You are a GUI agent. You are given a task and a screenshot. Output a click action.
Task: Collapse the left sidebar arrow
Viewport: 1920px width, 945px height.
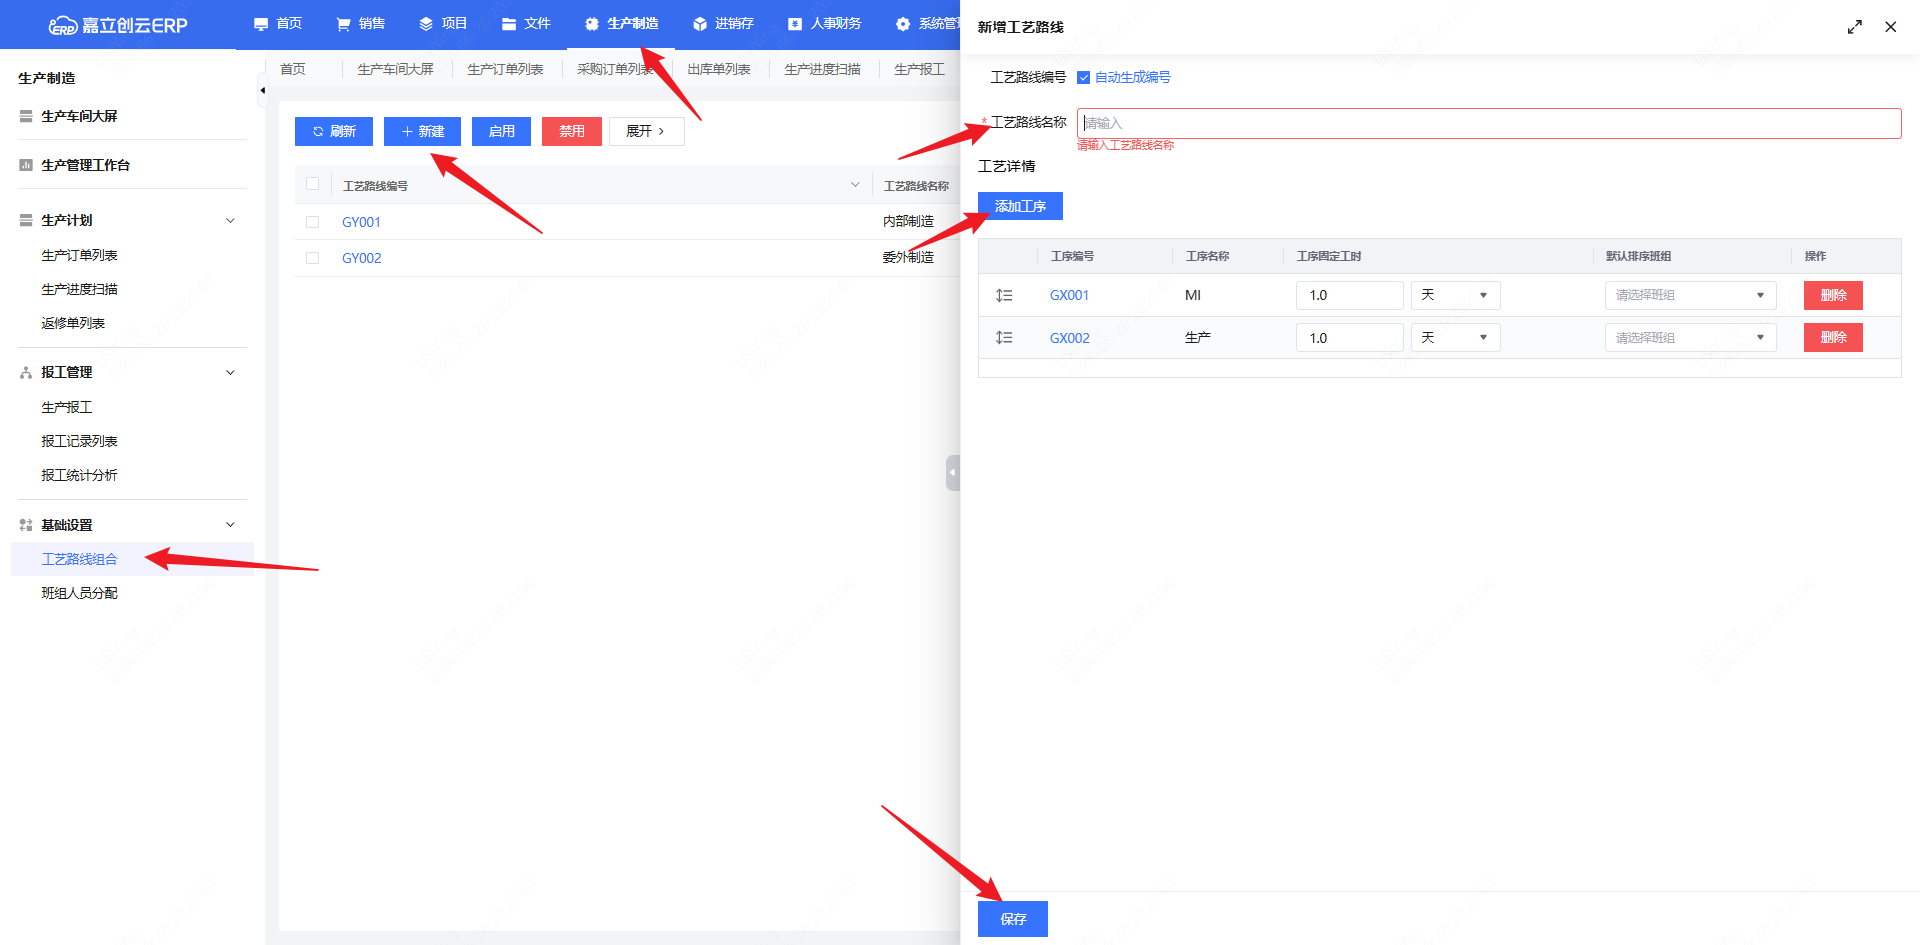pyautogui.click(x=262, y=90)
